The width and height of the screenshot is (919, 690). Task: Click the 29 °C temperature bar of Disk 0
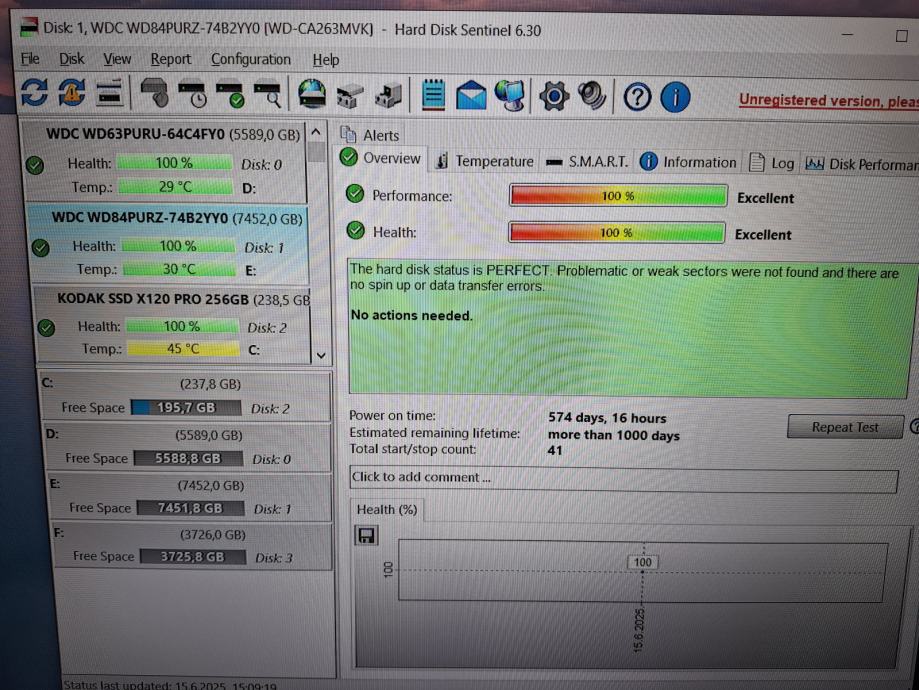(175, 187)
